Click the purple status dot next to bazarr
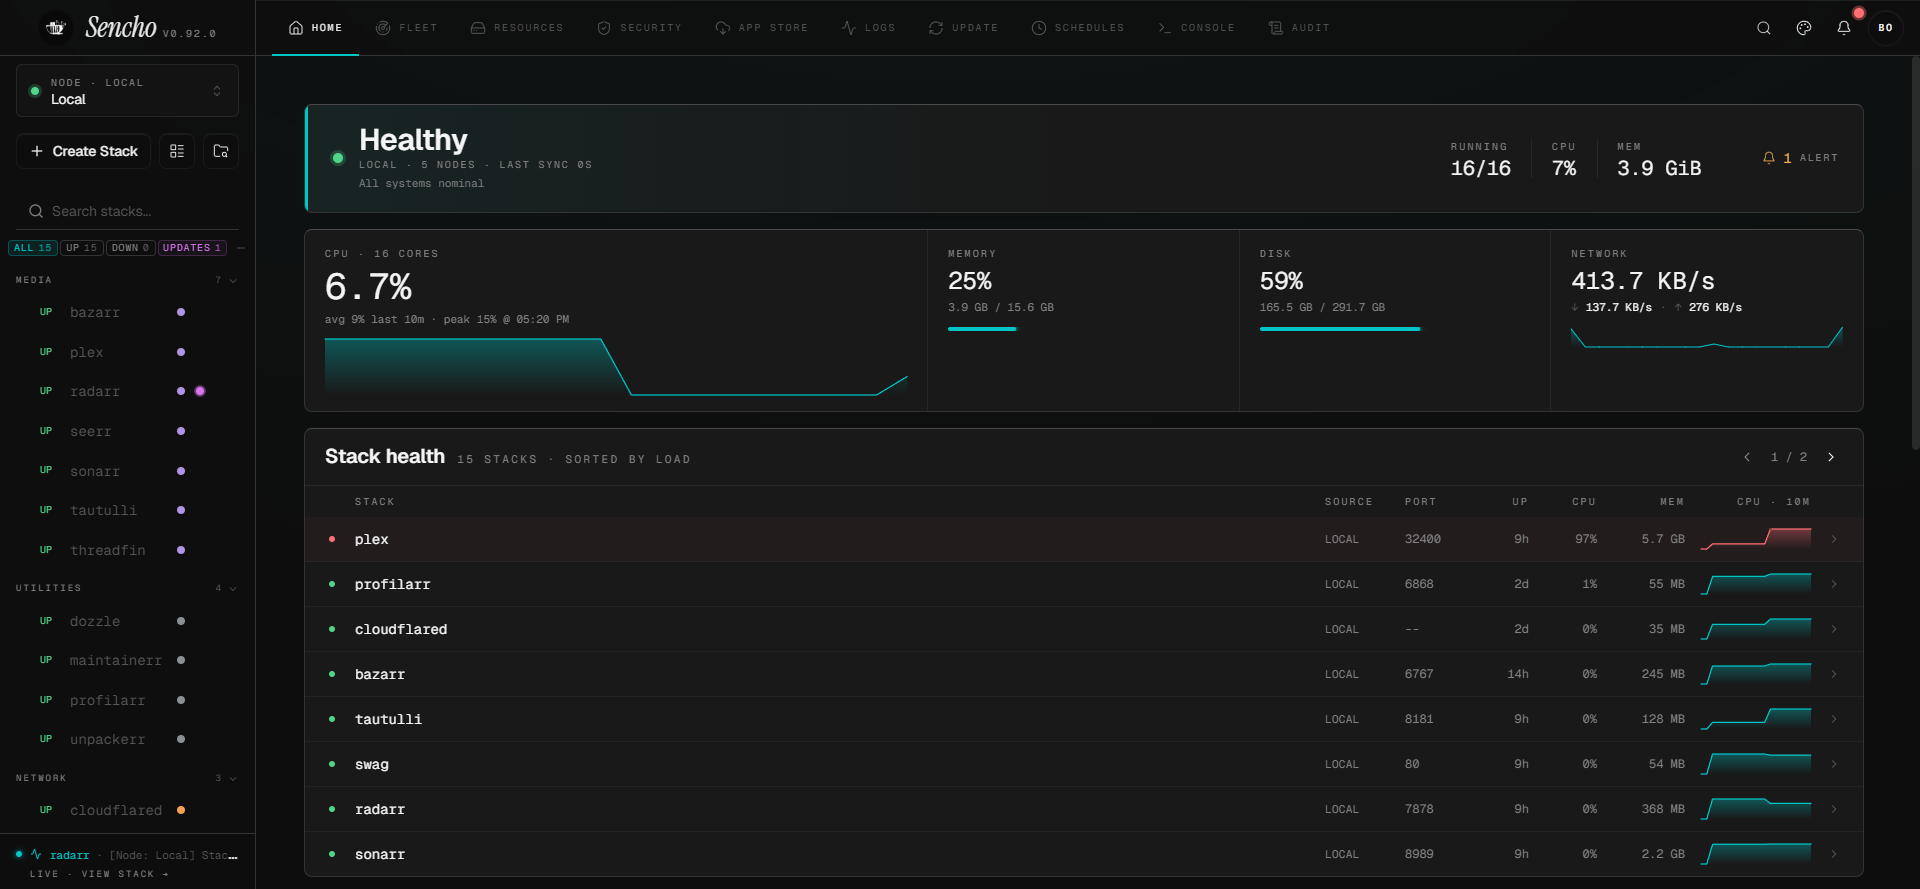Screen dimensions: 1920x889 pos(181,312)
